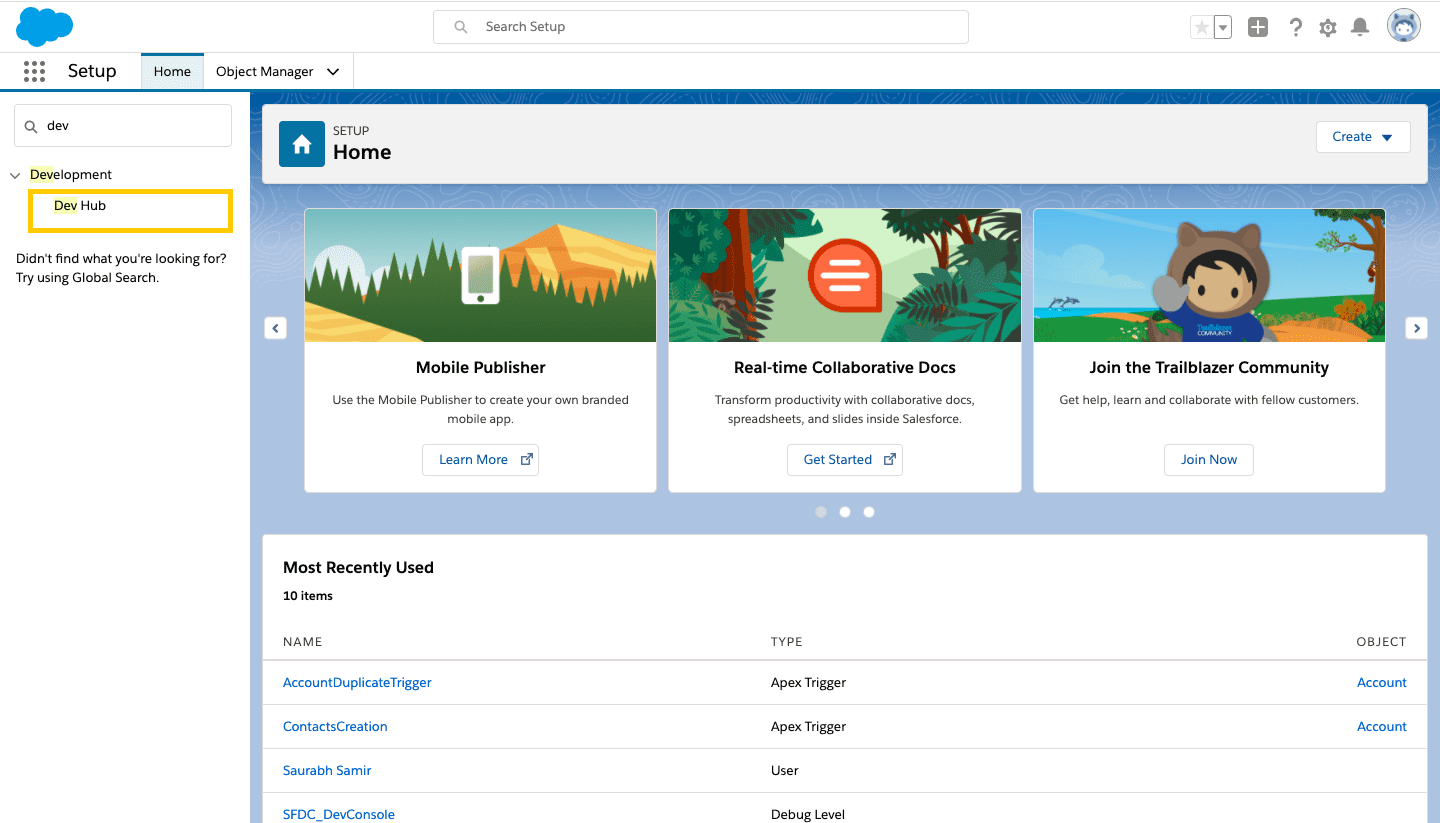
Task: Select the Object Manager tab
Action: point(265,72)
